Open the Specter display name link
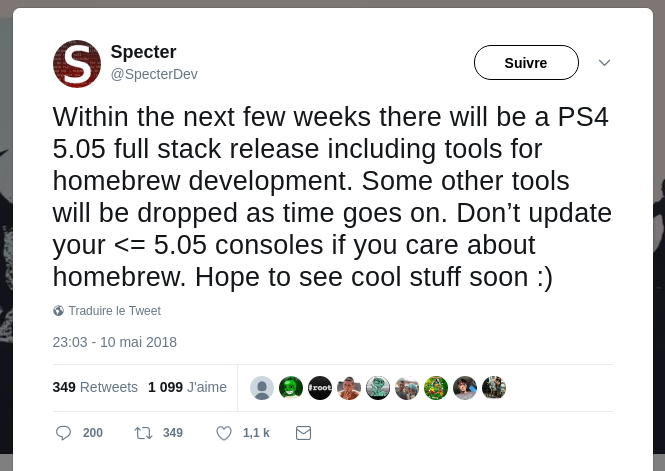 [143, 52]
